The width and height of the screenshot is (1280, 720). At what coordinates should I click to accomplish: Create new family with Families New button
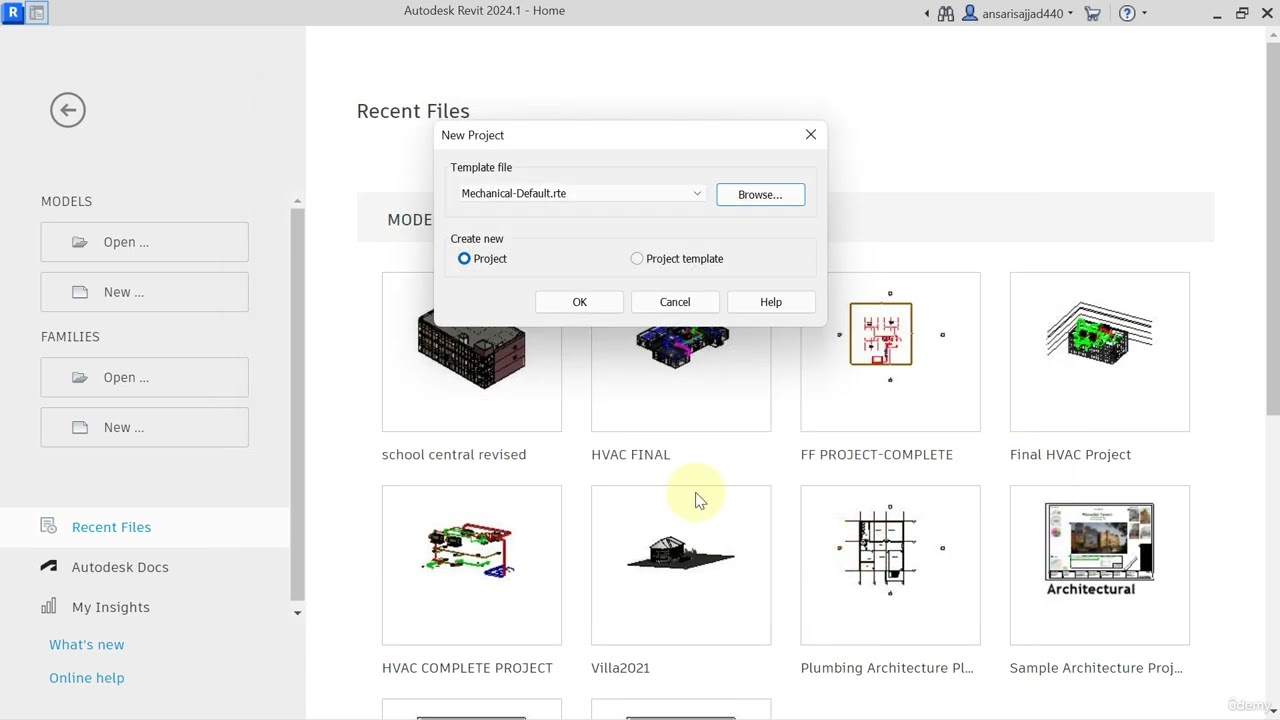(x=145, y=427)
